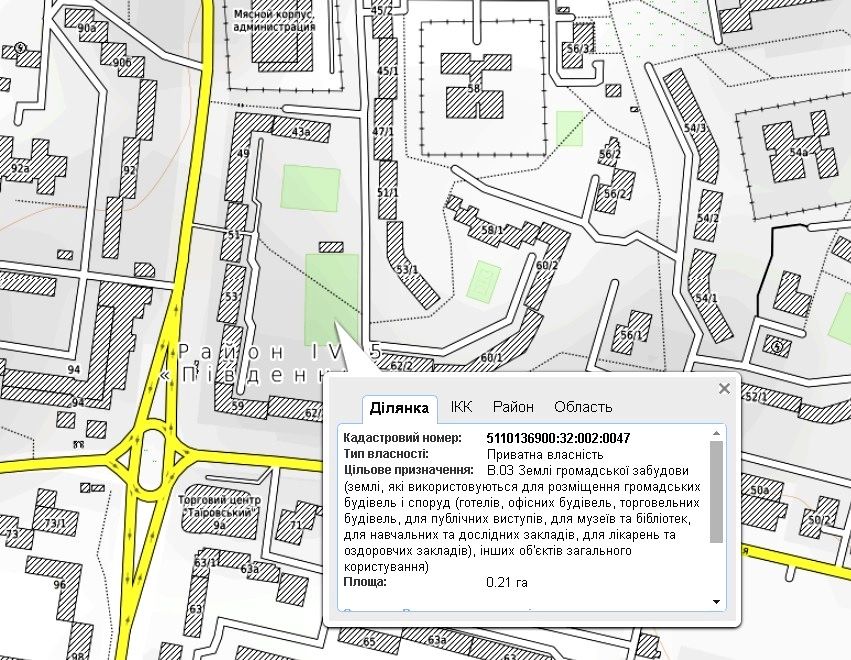Close the parcel info popup

[x=724, y=389]
